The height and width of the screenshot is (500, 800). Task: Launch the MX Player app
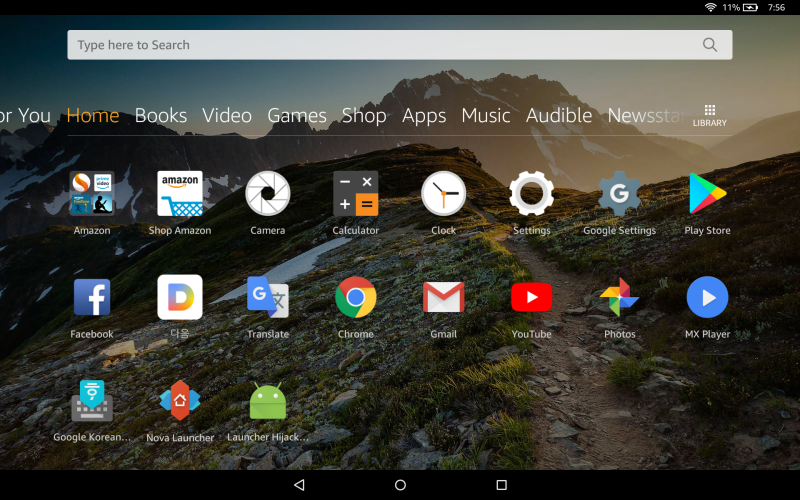coord(707,297)
